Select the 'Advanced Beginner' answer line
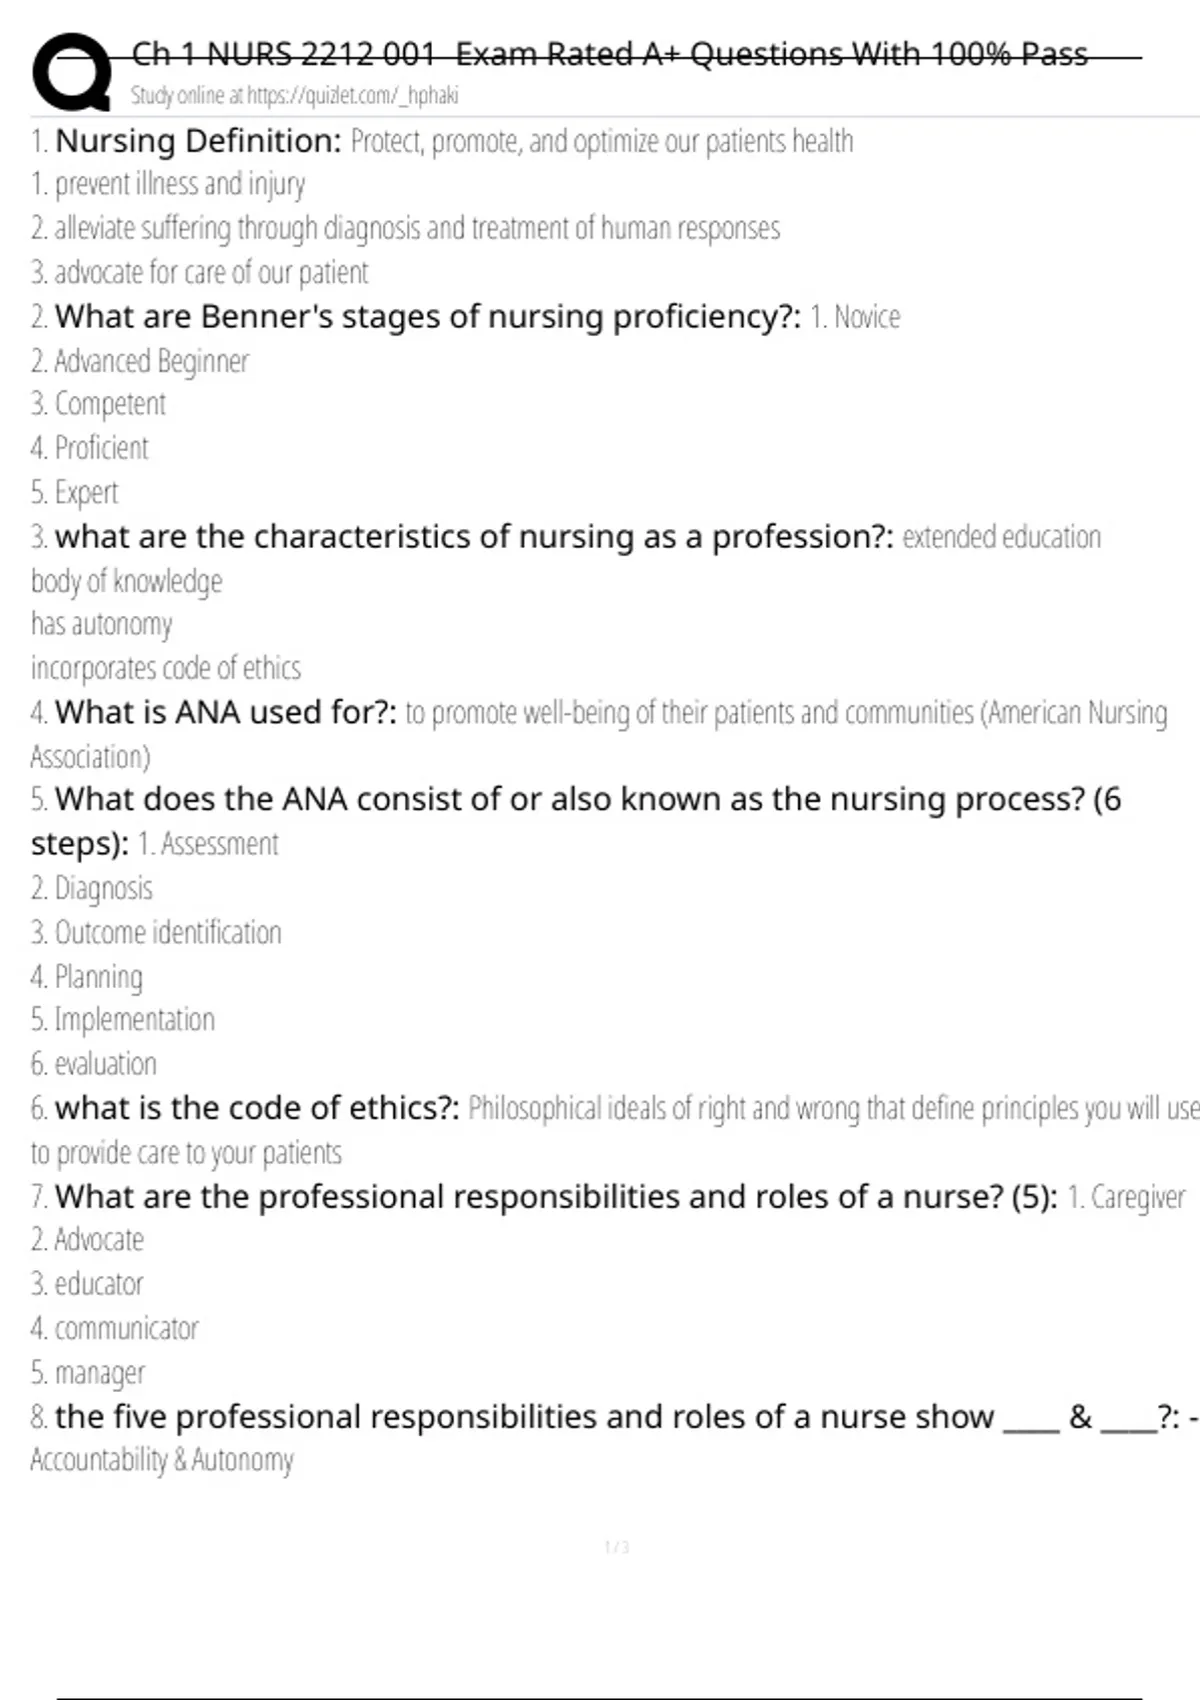 (x=140, y=361)
